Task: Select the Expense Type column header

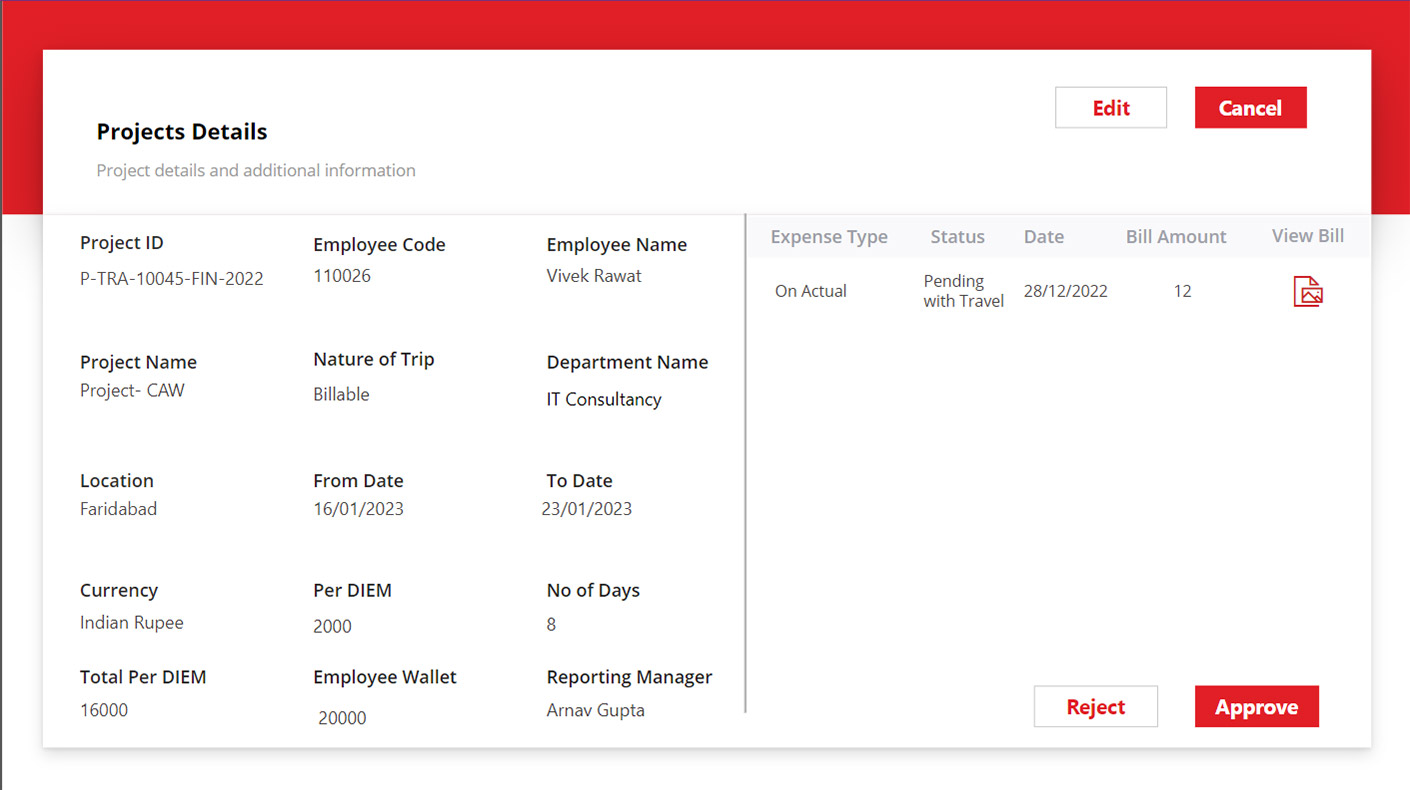Action: point(829,237)
